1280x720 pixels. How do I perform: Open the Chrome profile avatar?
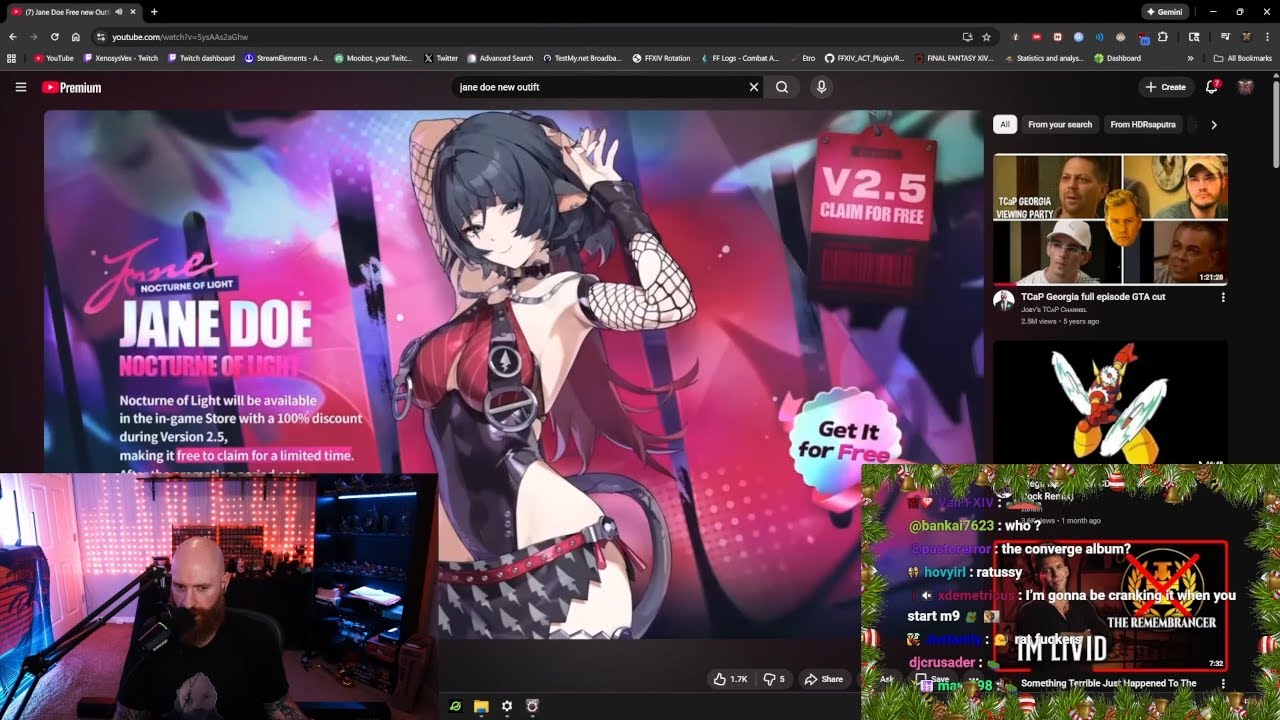[x=1245, y=36]
